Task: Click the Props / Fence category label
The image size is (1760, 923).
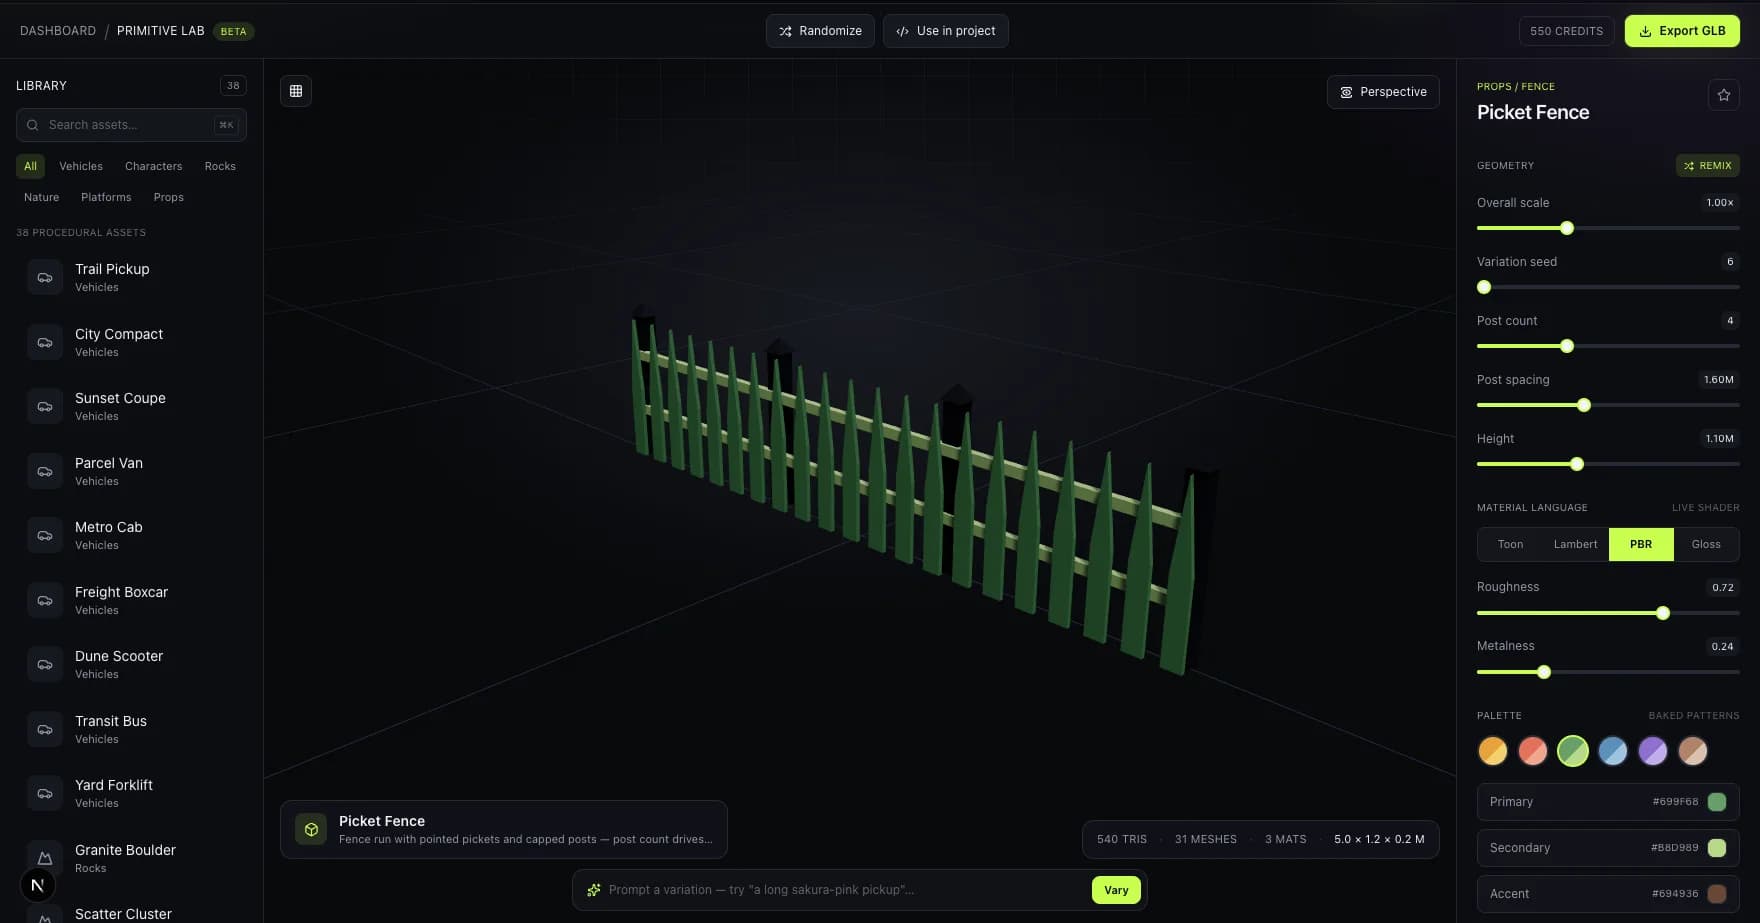Action: [1516, 87]
